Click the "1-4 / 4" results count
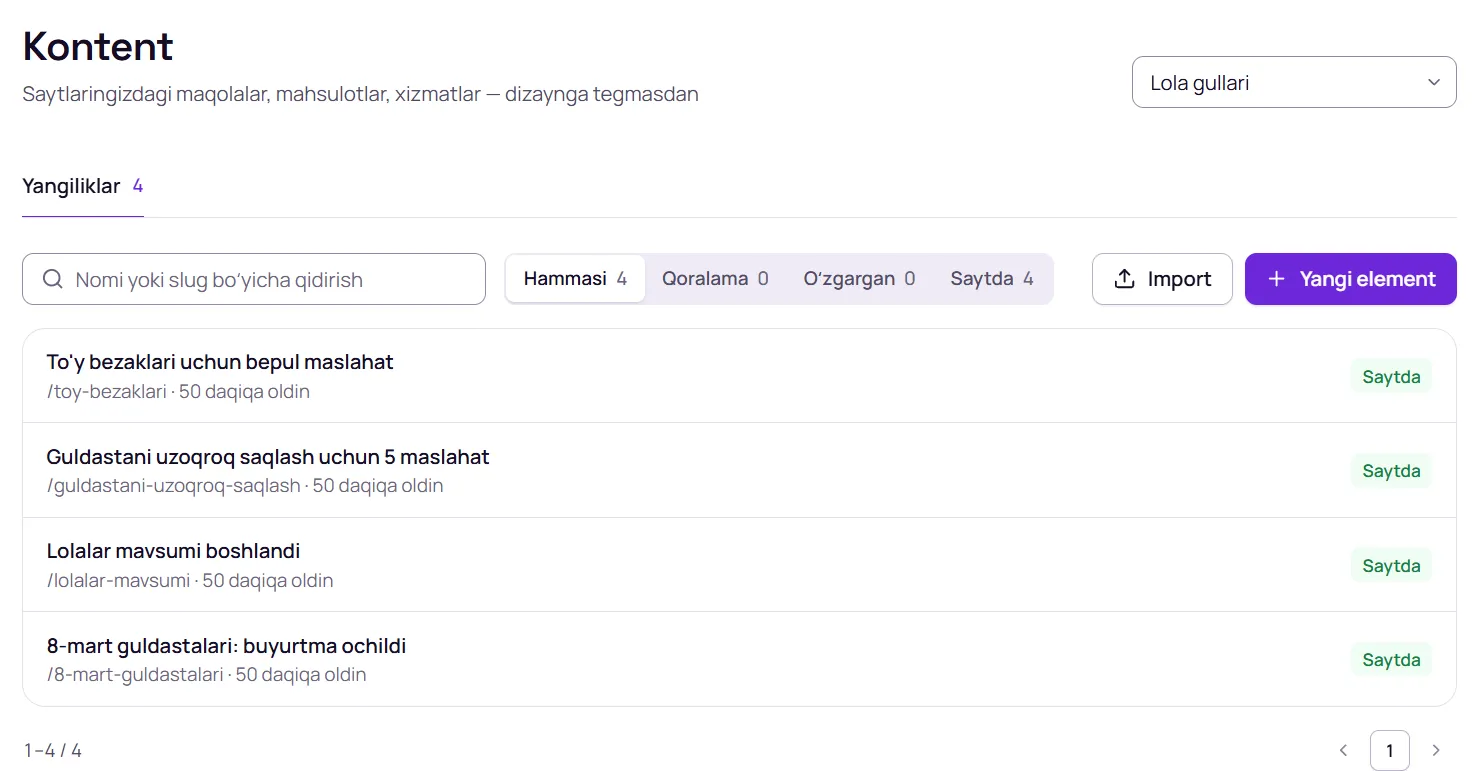The image size is (1476, 771). point(53,750)
